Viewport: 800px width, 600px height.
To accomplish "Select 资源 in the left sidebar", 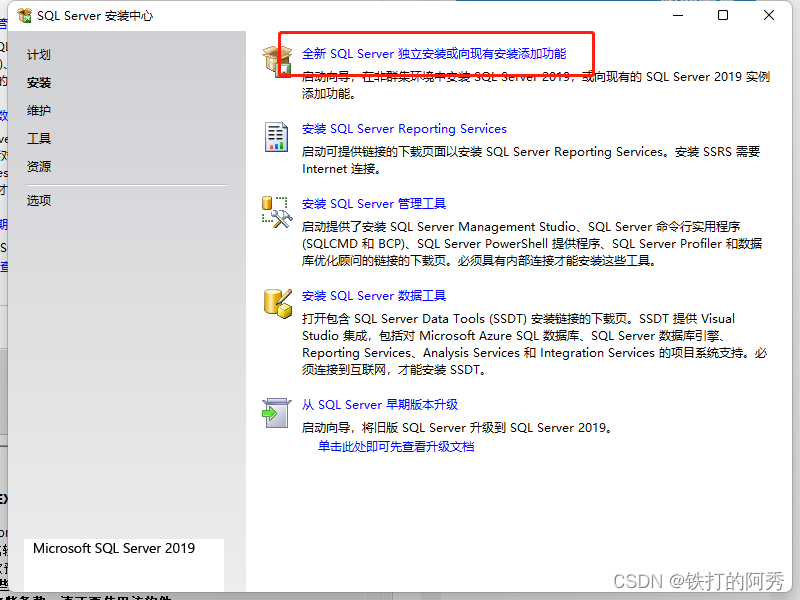I will point(39,166).
